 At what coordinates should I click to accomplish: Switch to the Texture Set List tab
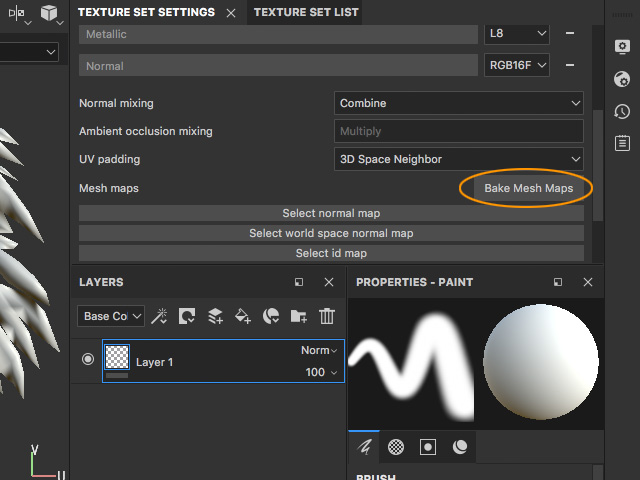(305, 13)
